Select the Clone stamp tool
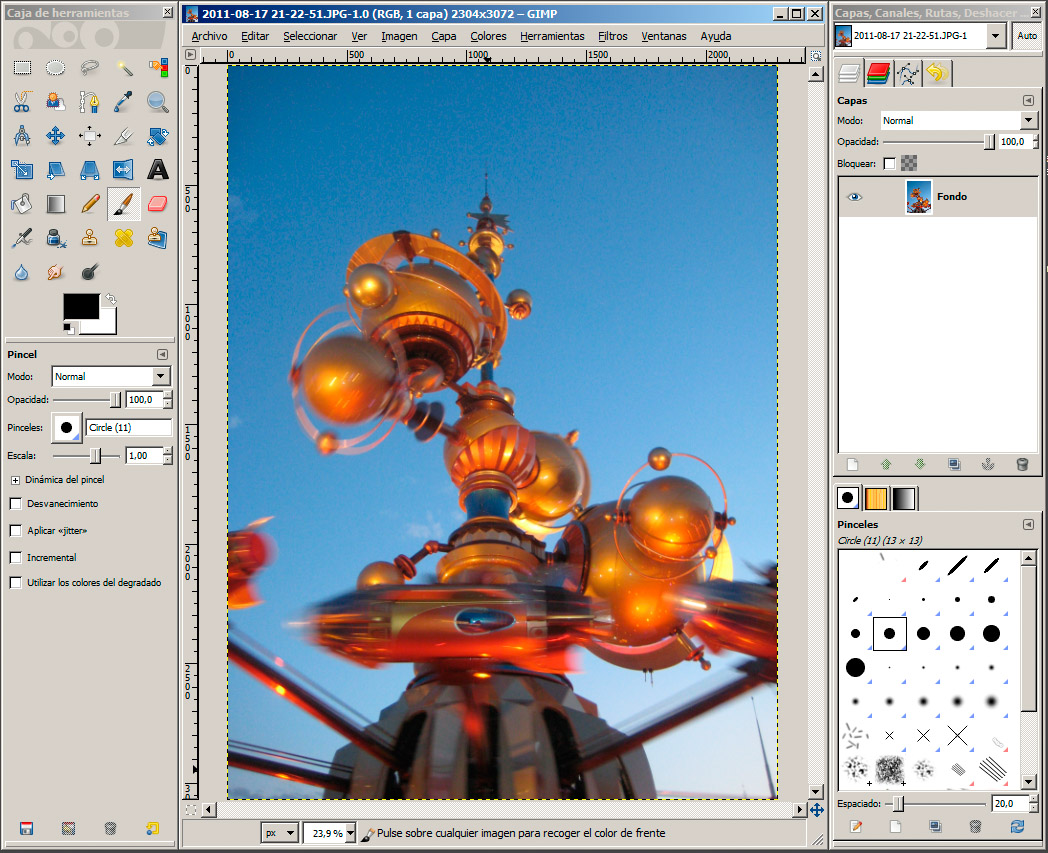Viewport: 1048px width, 853px height. click(90, 238)
